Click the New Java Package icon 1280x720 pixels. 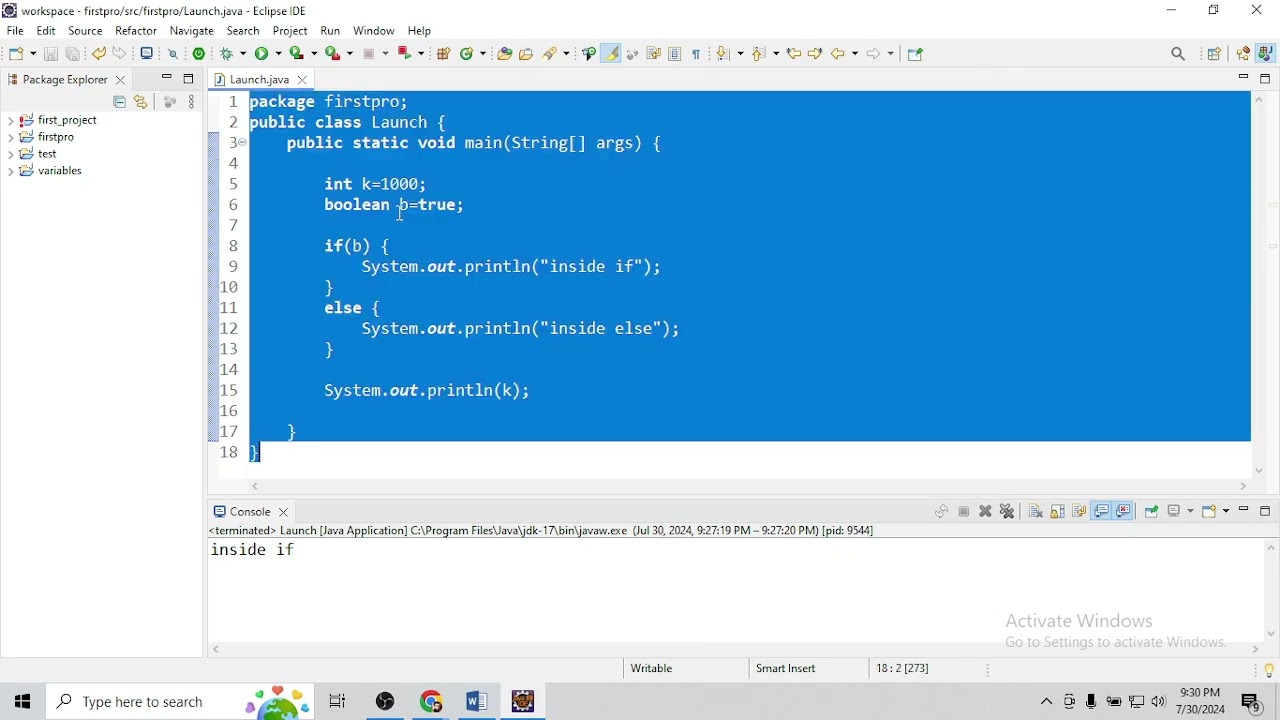click(x=445, y=54)
